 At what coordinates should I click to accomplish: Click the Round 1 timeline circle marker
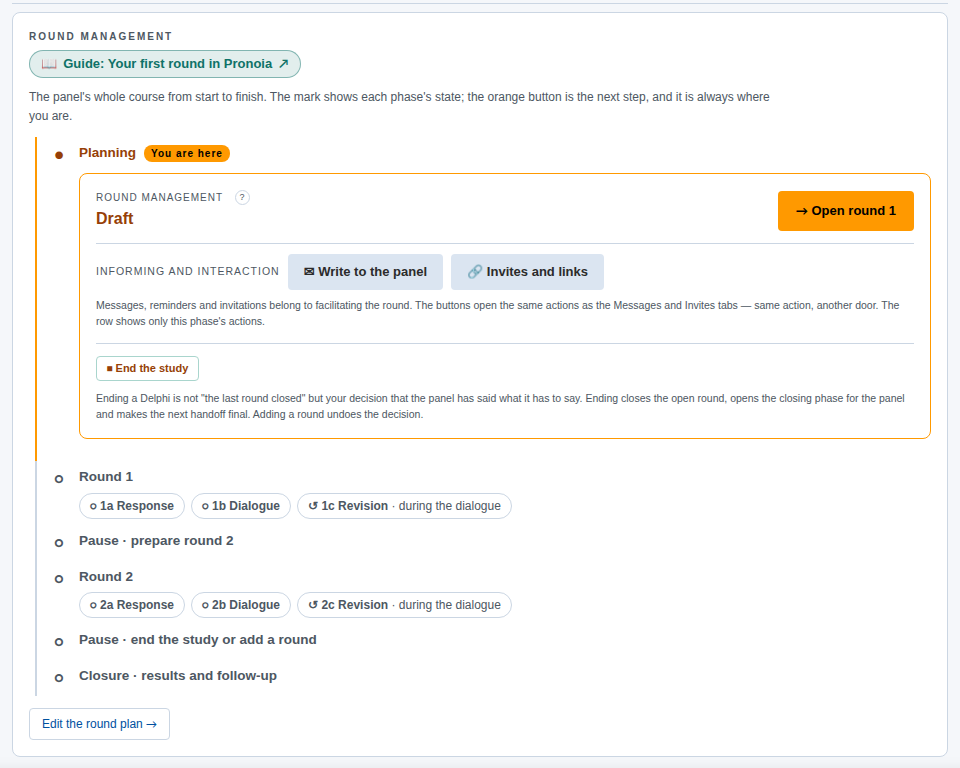click(59, 479)
